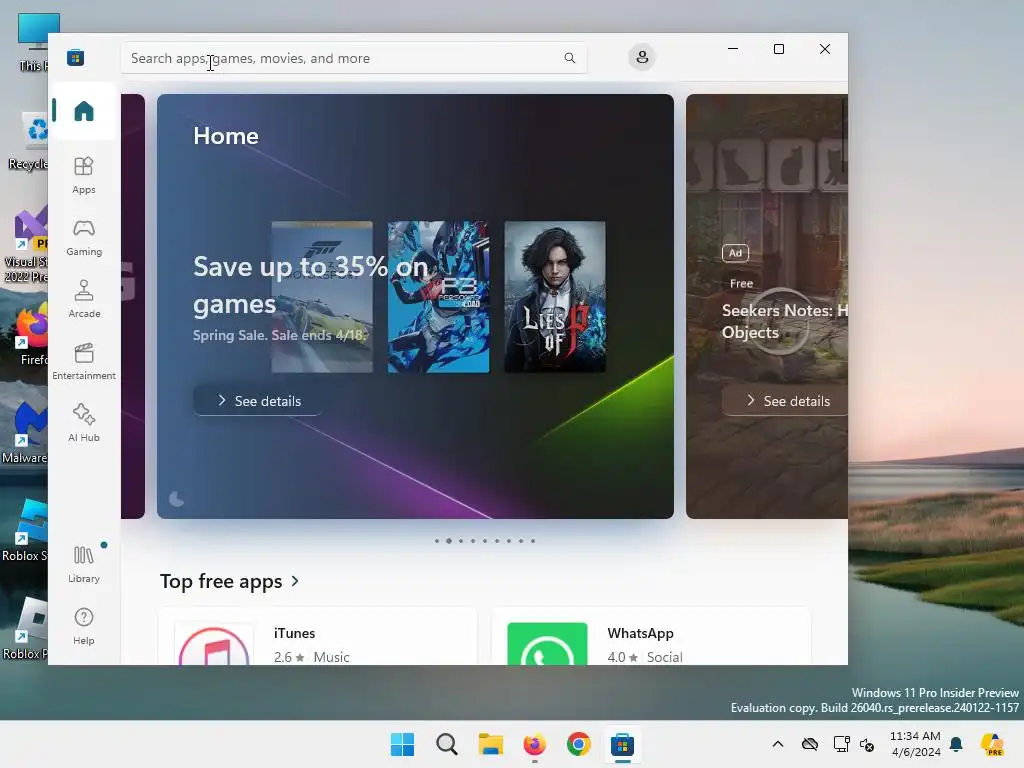Open the user account profile icon

tap(642, 57)
